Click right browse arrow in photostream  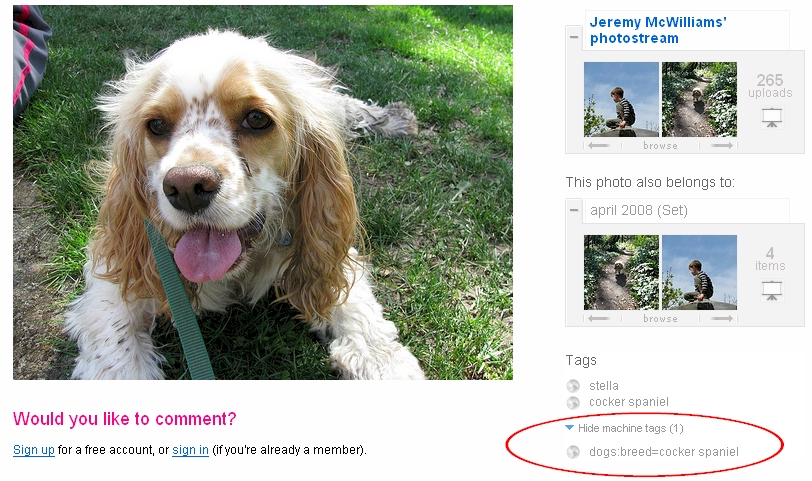[x=722, y=145]
